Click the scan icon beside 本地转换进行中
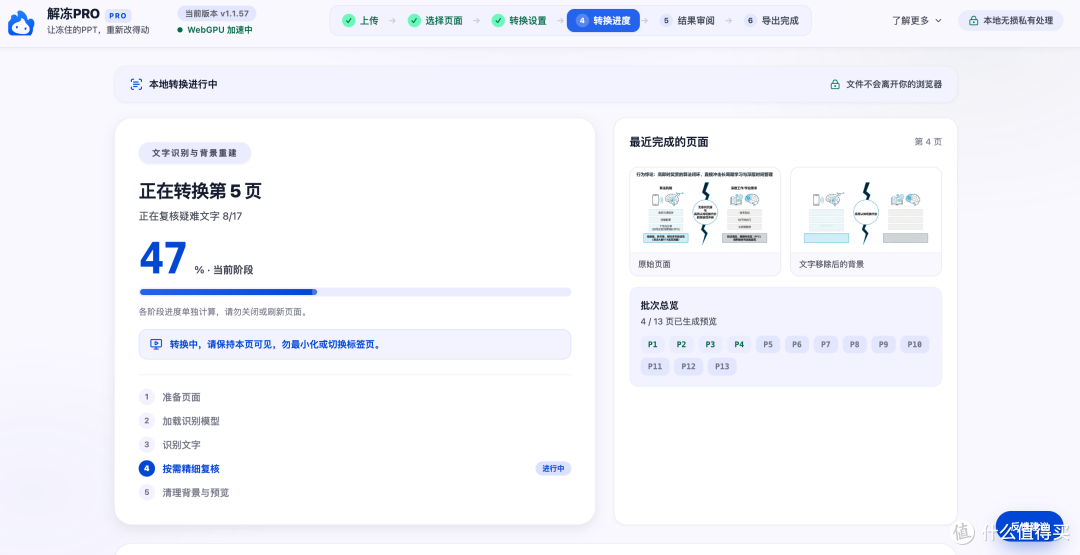1080x555 pixels. pyautogui.click(x=136, y=84)
